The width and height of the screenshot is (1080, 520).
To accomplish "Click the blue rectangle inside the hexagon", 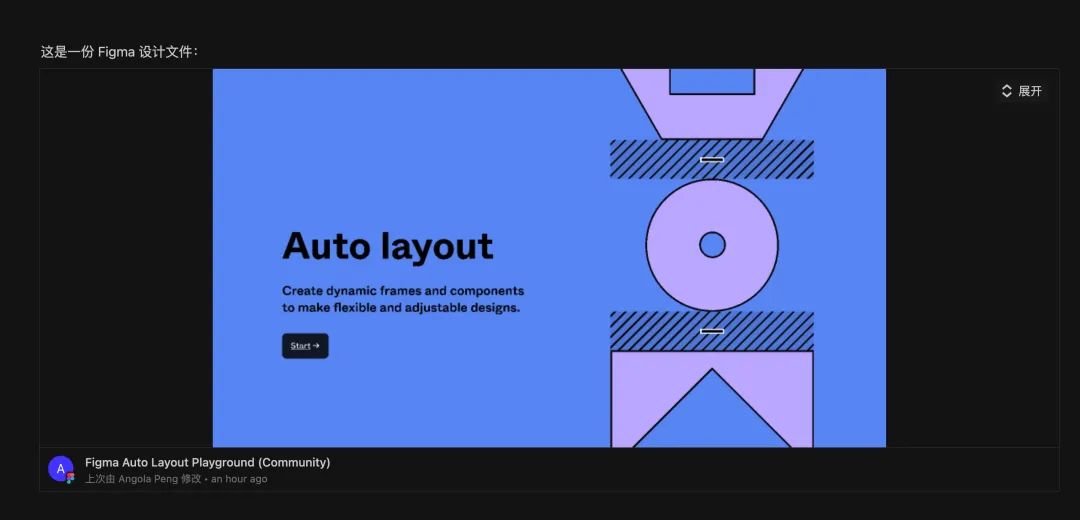I will 712,80.
